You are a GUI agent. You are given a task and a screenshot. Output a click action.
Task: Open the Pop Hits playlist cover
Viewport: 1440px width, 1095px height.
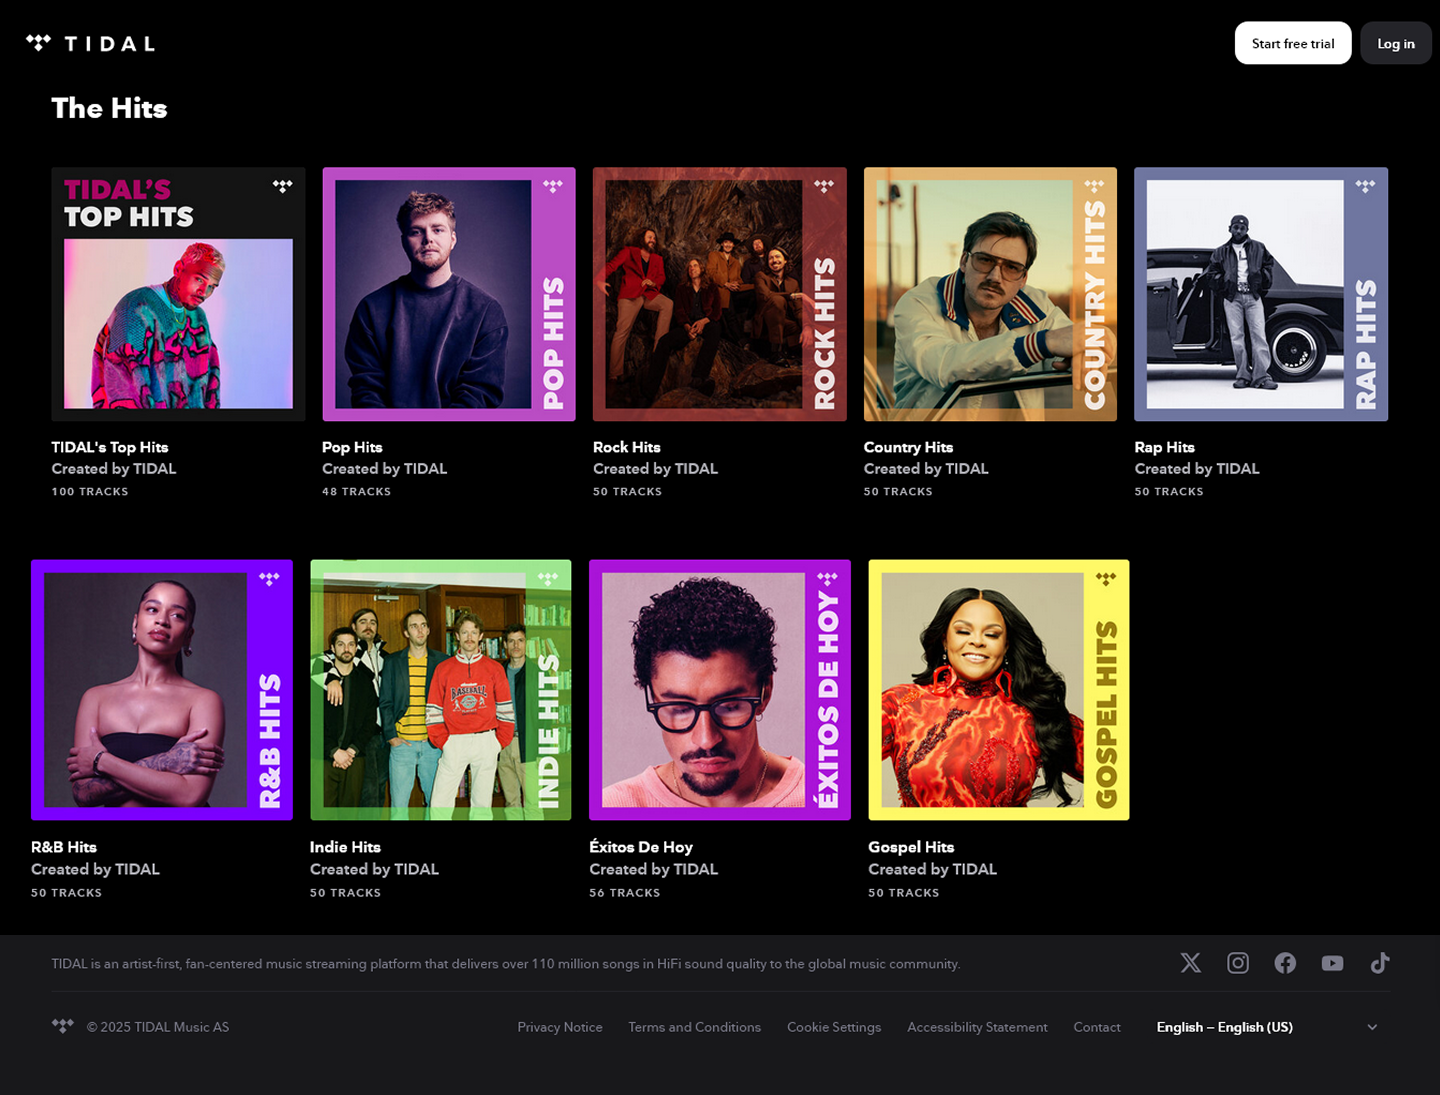coord(449,294)
